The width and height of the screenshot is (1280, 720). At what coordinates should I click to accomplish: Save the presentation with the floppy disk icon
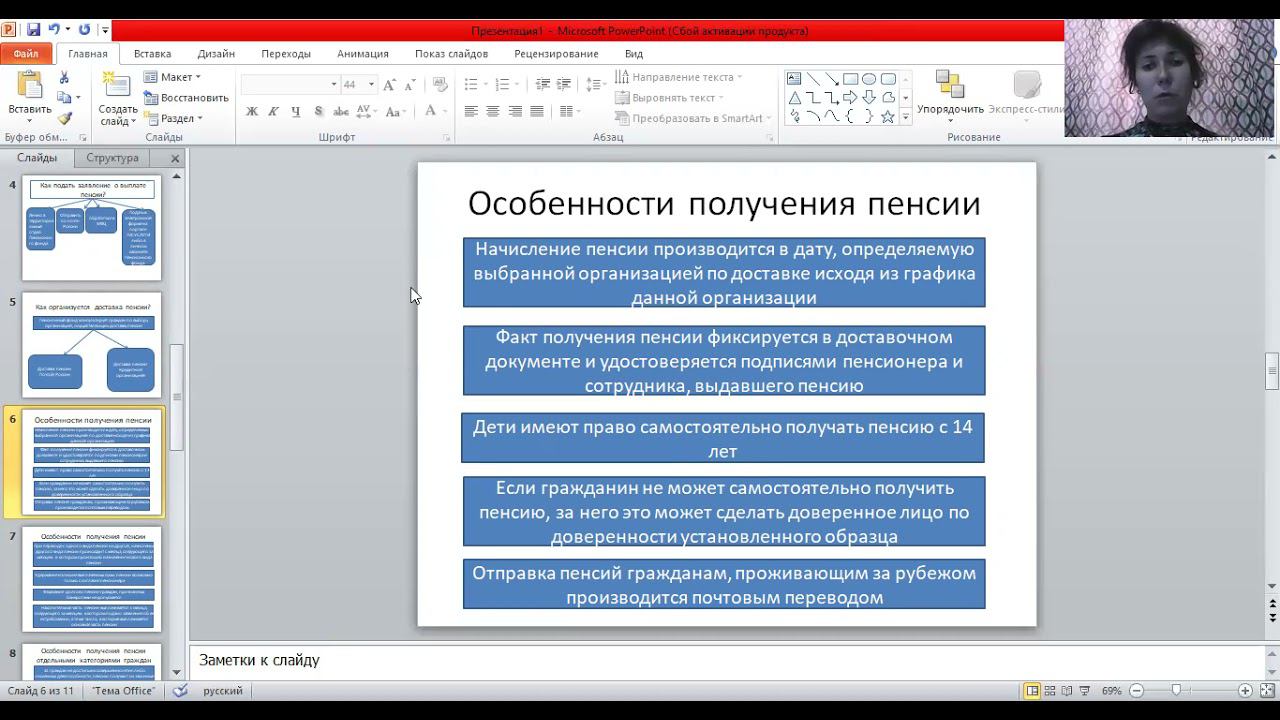(33, 30)
